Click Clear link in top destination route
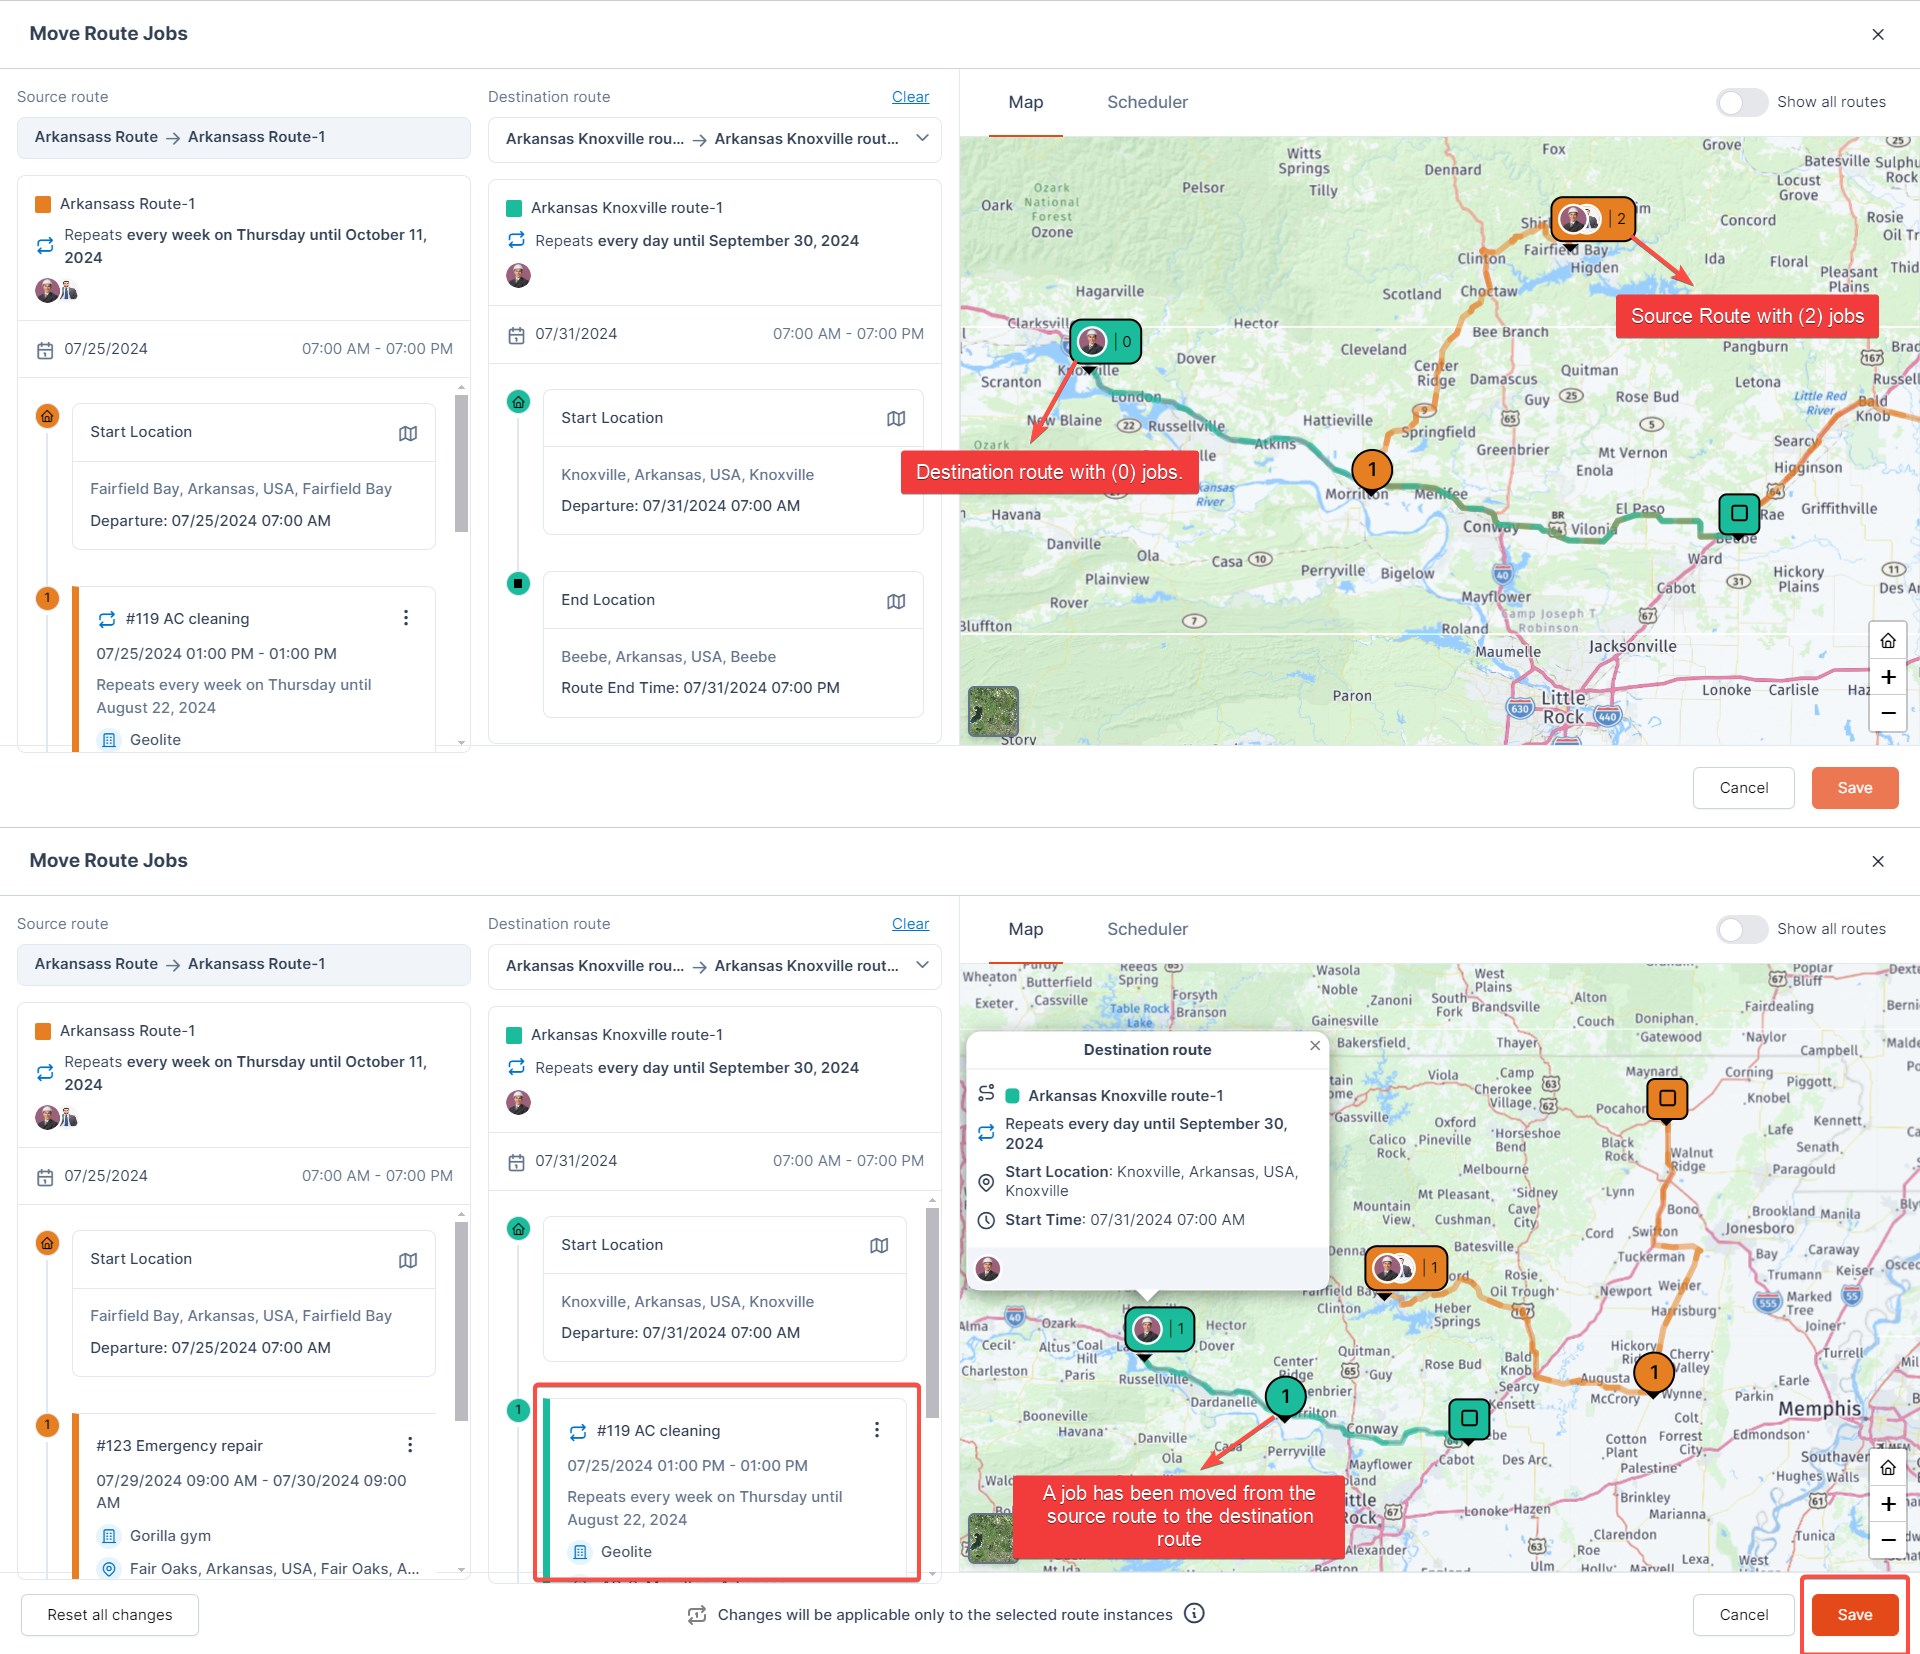1920x1654 pixels. coord(910,97)
